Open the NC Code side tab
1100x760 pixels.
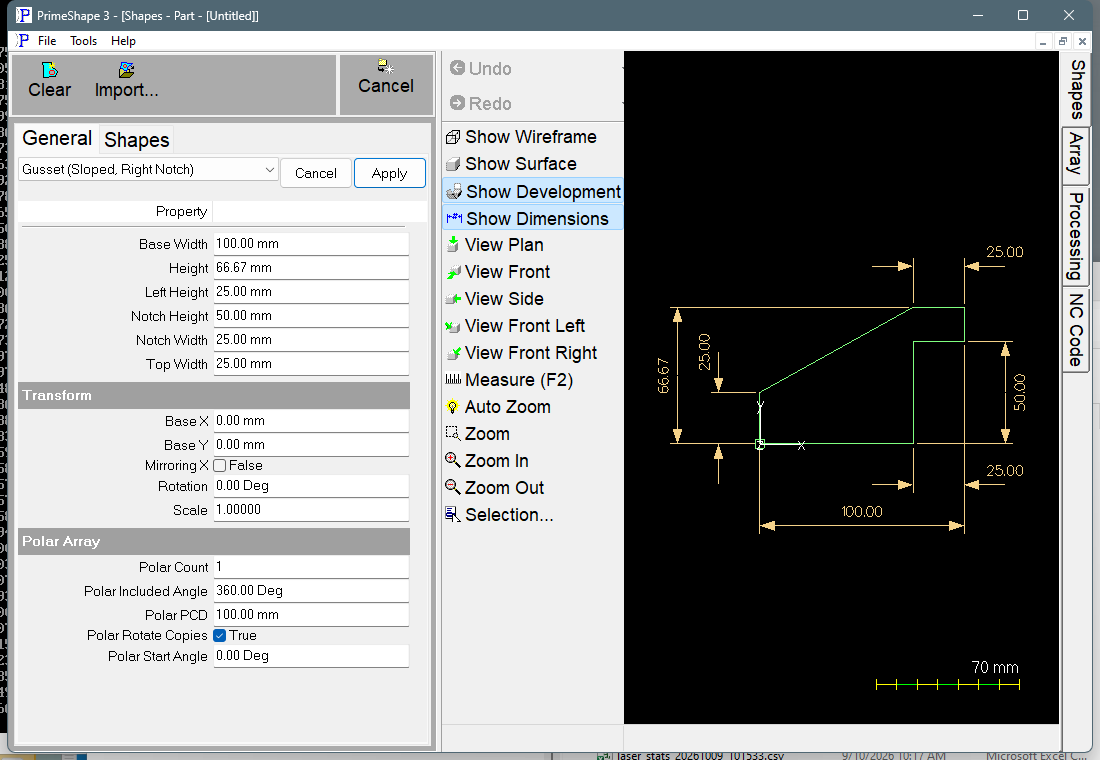pyautogui.click(x=1075, y=330)
